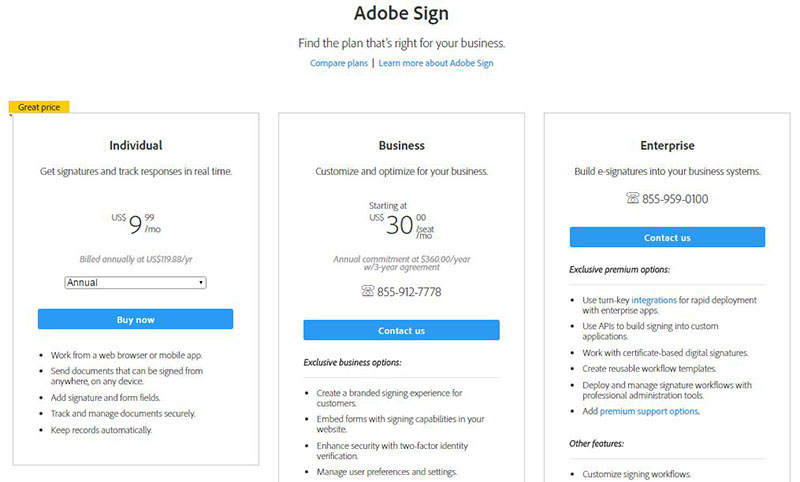Screen dimensions: 800x482
Task: Open the Annual billing dropdown
Action: [135, 283]
